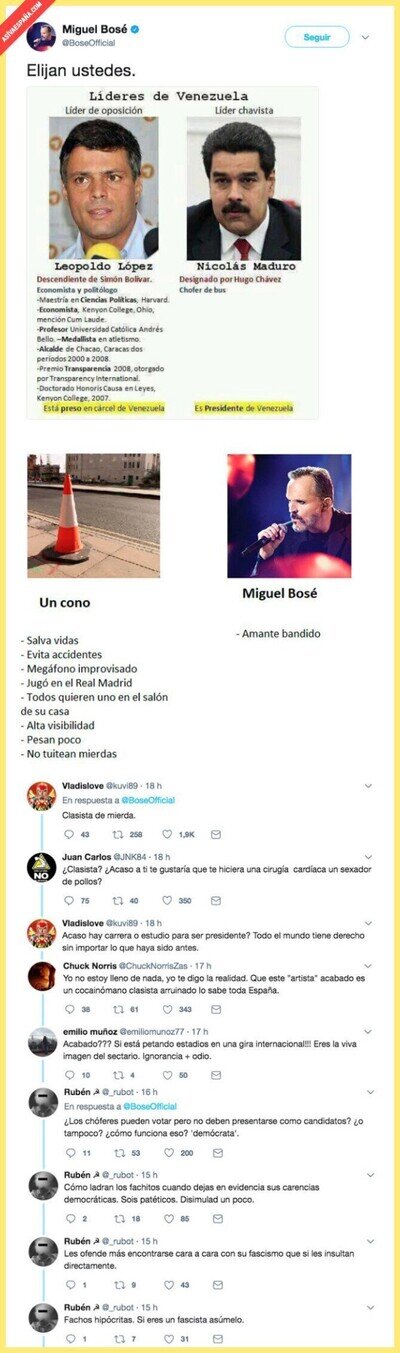
Task: Like Vladislove's tweet with 1,9K likes
Action: pos(168,834)
